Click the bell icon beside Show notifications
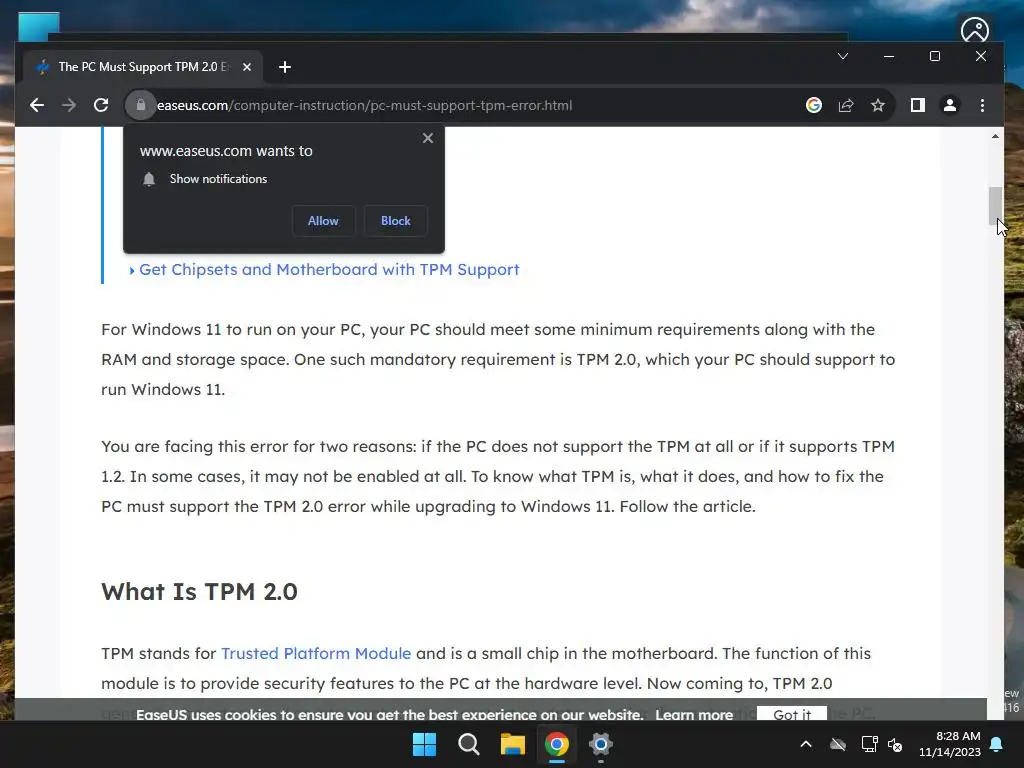Image resolution: width=1024 pixels, height=768 pixels. 149,179
